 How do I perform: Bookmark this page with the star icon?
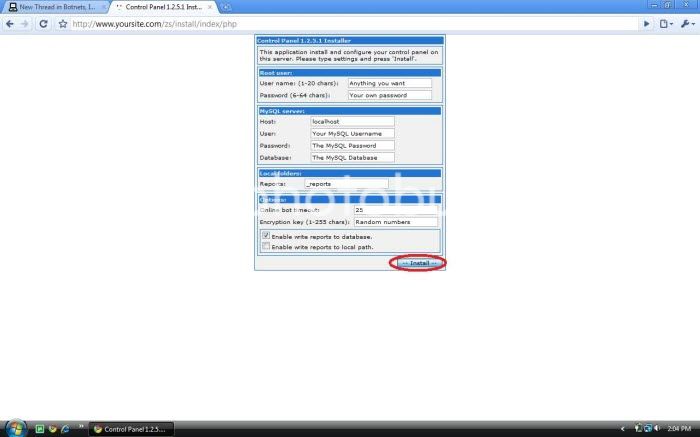pyautogui.click(x=61, y=23)
